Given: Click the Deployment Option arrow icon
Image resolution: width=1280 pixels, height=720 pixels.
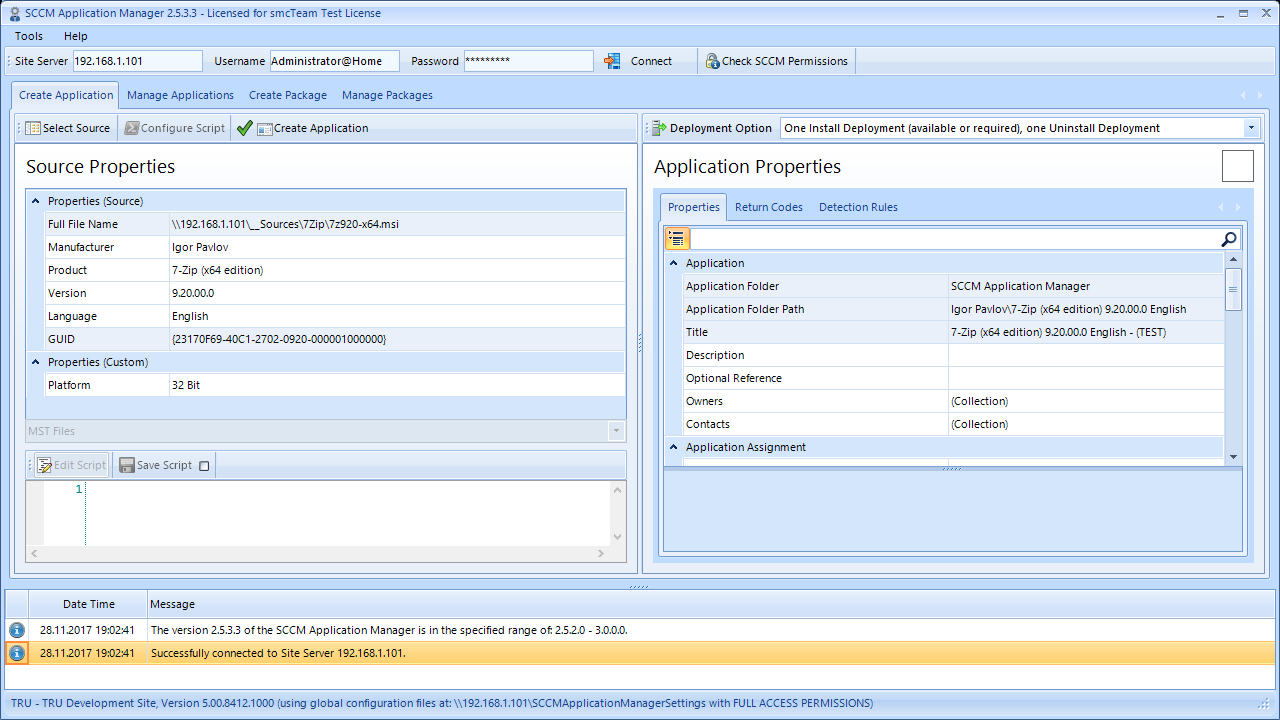Looking at the screenshot, I should pos(659,128).
